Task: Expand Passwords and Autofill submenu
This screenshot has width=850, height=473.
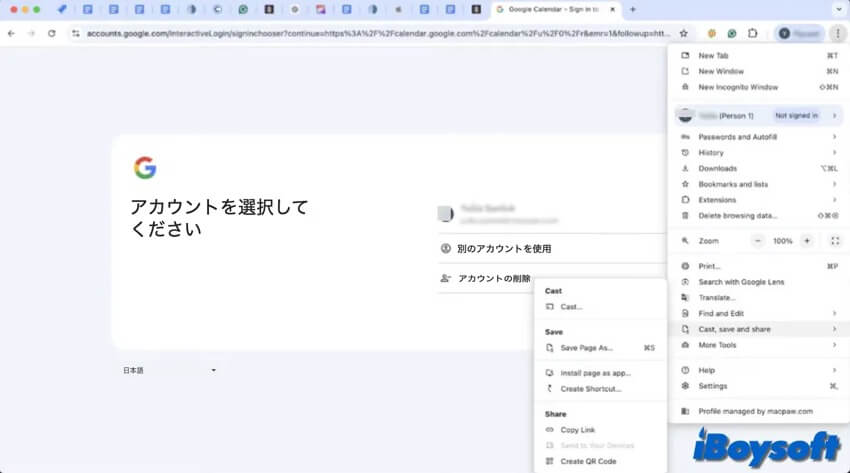Action: (x=759, y=137)
